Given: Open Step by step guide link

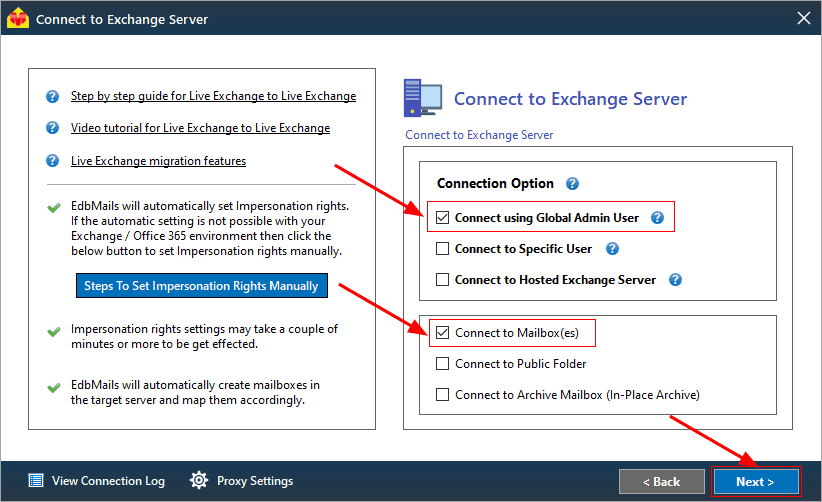Looking at the screenshot, I should point(213,96).
